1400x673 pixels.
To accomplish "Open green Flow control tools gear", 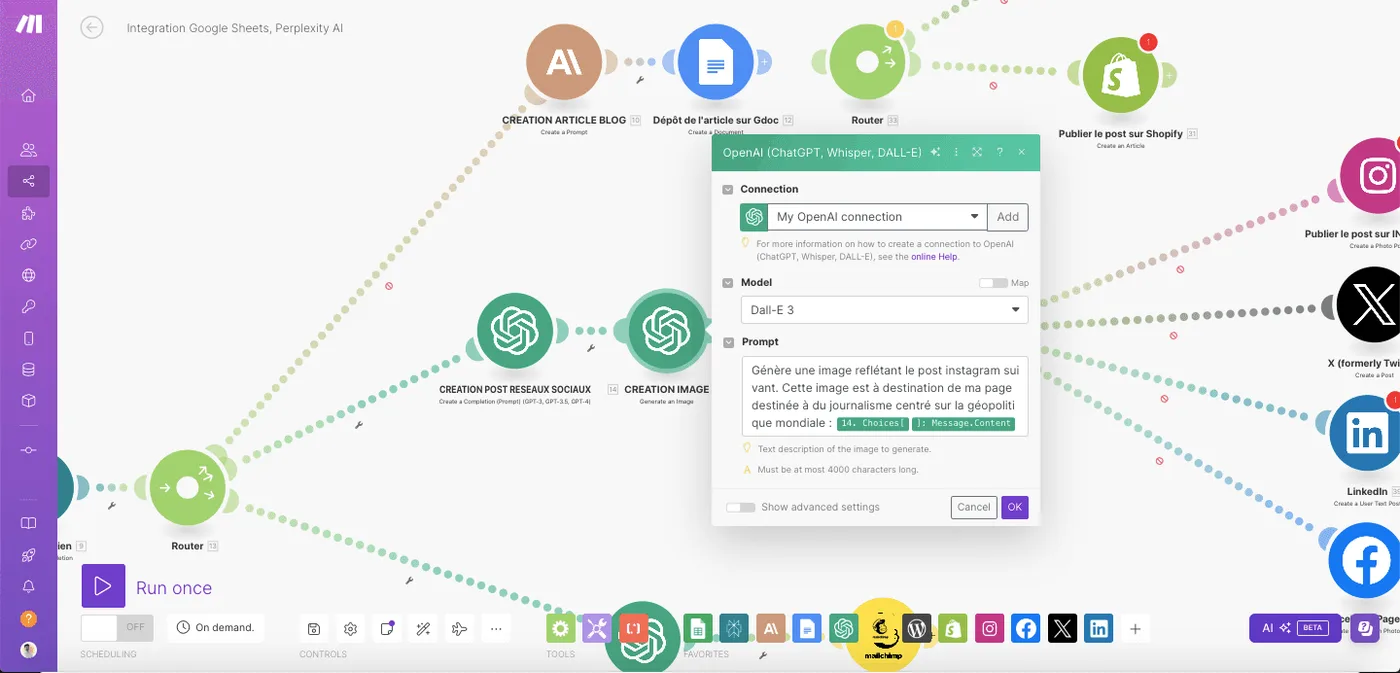I will (x=560, y=628).
